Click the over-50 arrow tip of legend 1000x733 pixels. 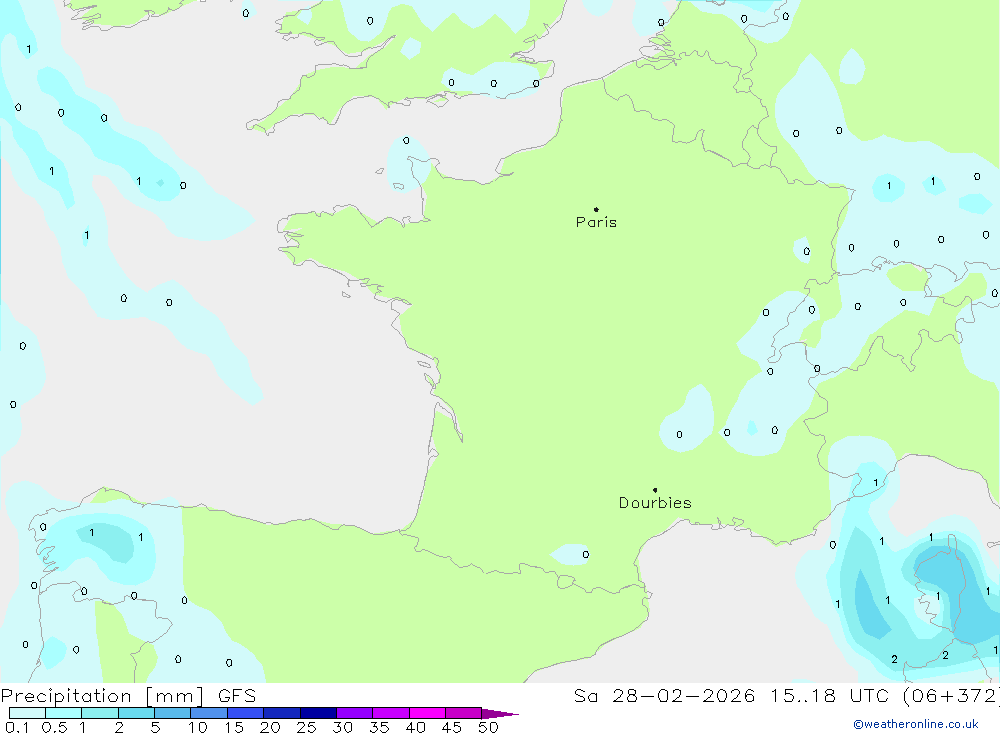click(x=500, y=714)
